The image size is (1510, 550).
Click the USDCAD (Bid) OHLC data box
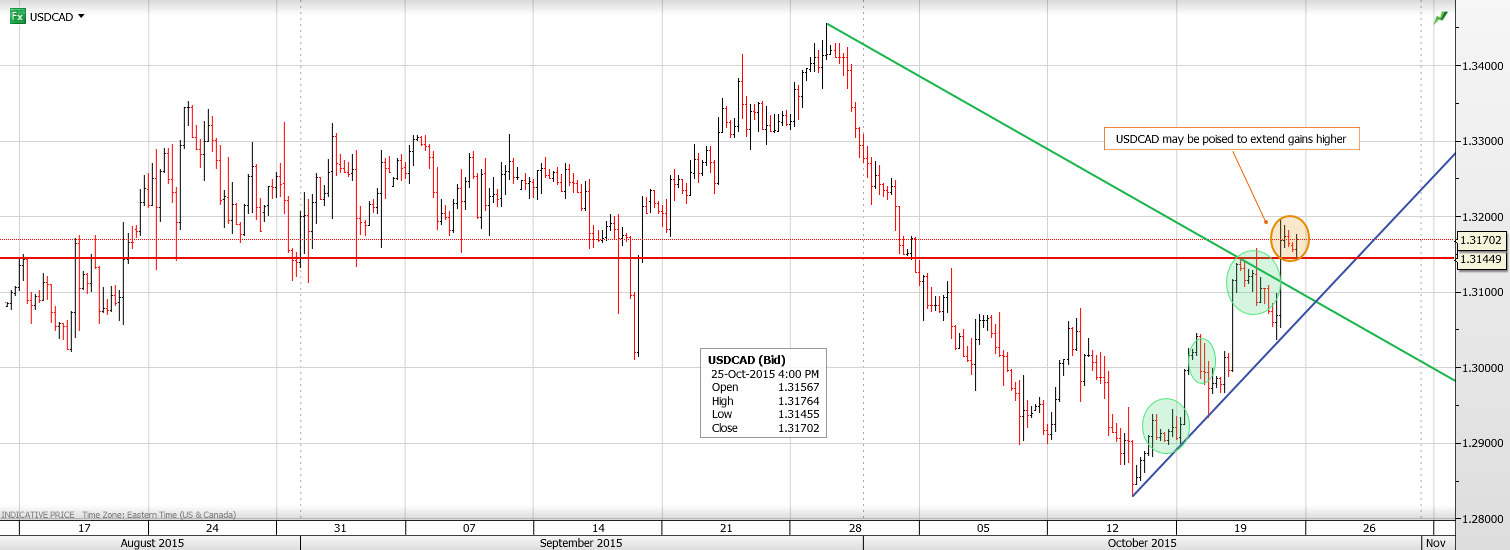point(763,393)
